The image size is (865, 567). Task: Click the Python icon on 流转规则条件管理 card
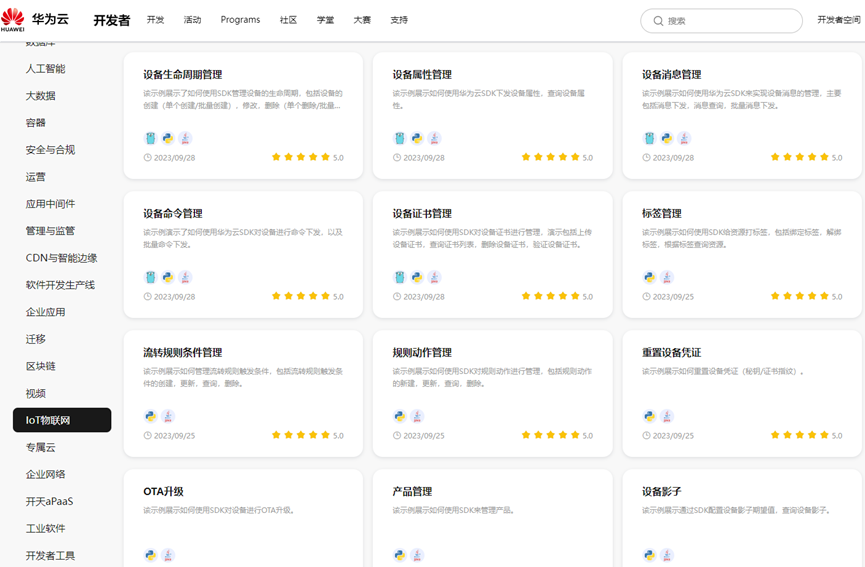pyautogui.click(x=151, y=416)
